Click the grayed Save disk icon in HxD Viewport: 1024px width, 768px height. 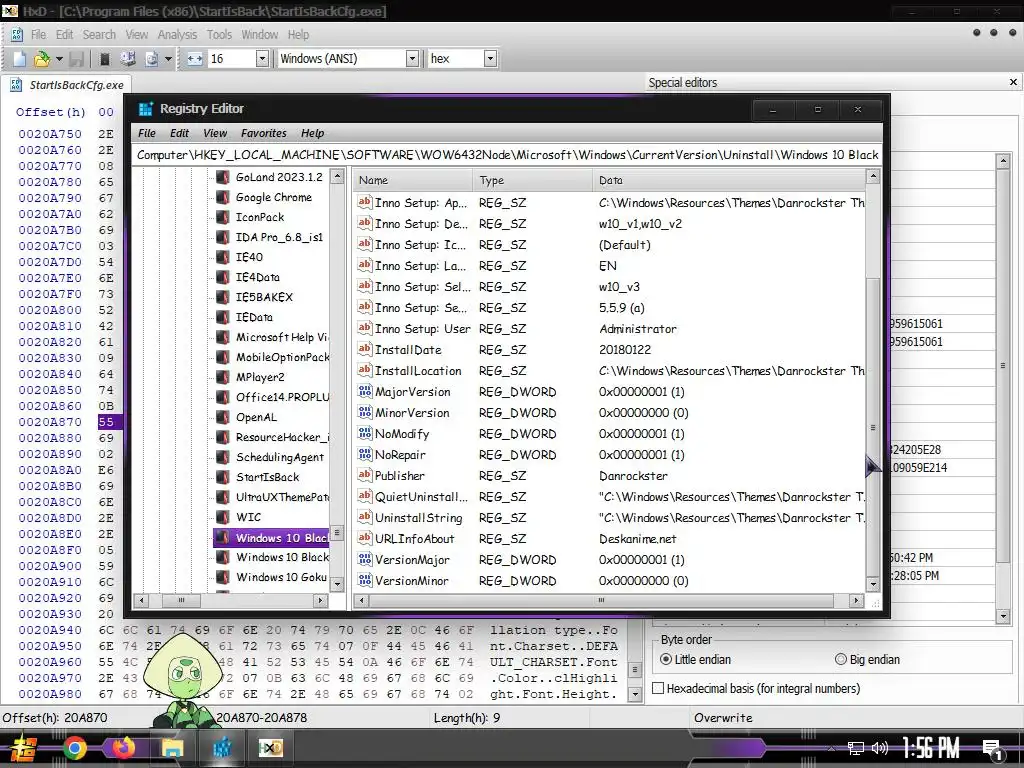pyautogui.click(x=76, y=59)
